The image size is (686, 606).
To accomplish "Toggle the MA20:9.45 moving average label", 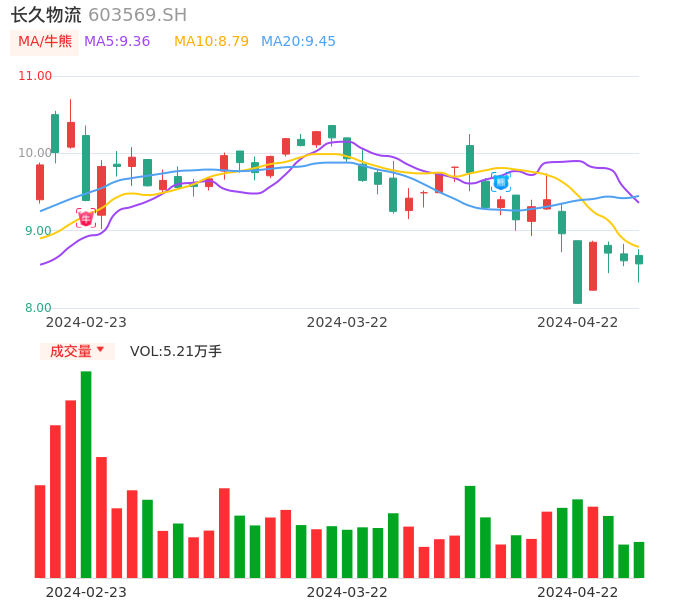I will click(298, 42).
